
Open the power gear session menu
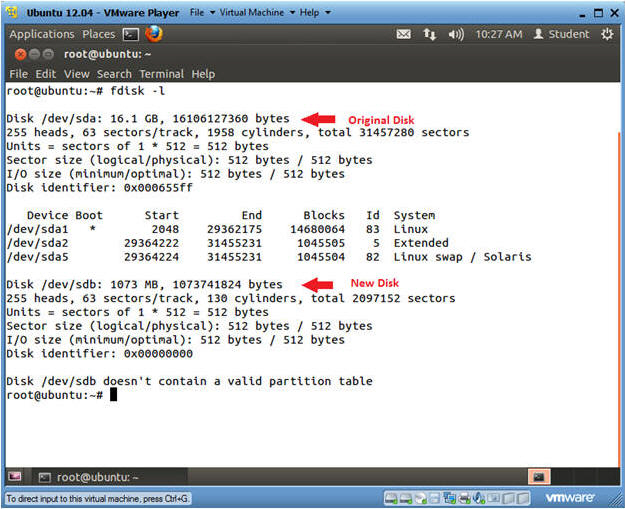click(x=607, y=34)
